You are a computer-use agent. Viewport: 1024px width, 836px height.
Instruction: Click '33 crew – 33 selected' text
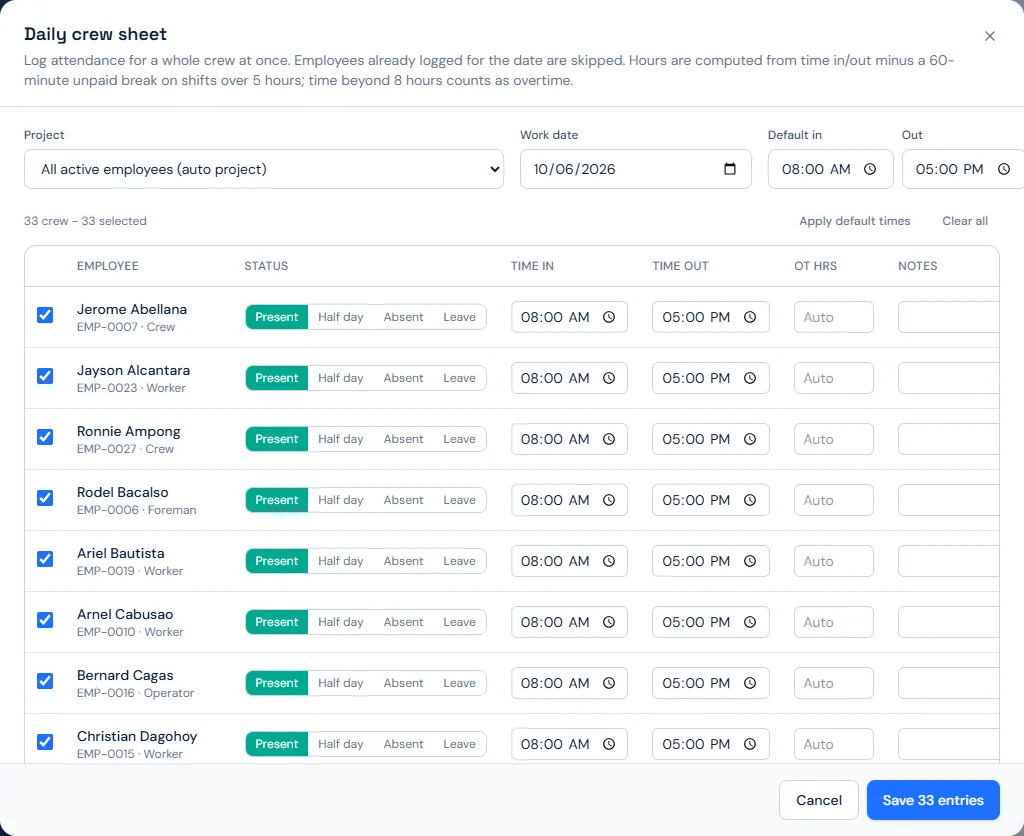(85, 221)
